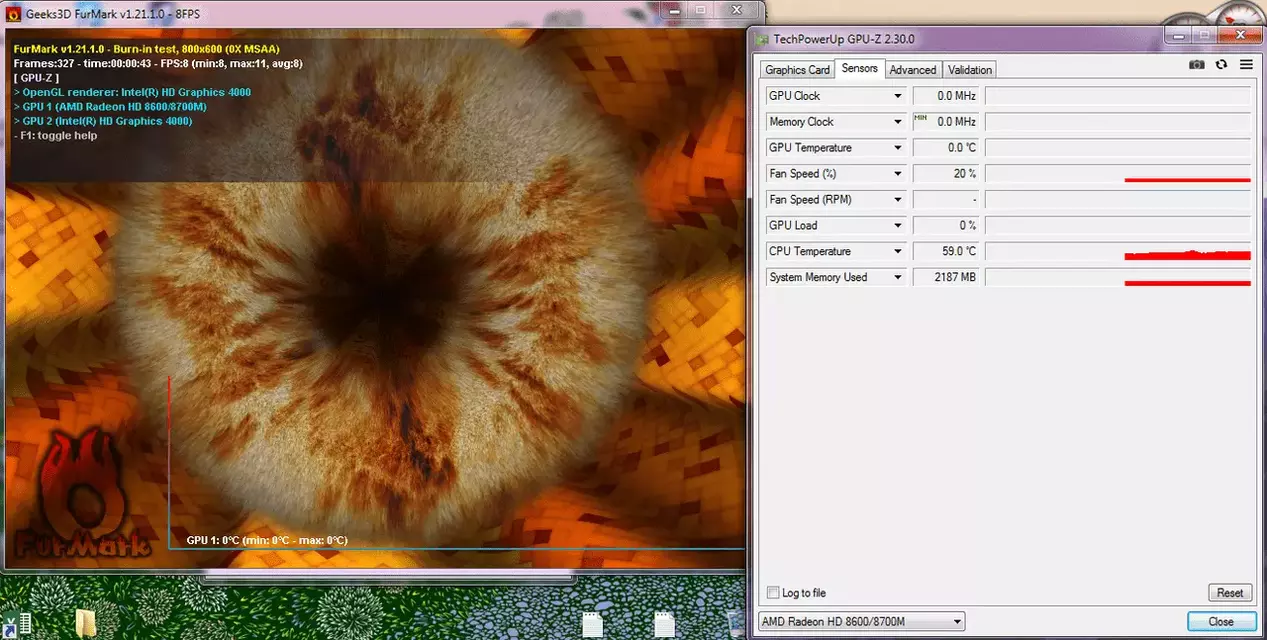
Task: Click the Fan Speed (%) history graph
Action: (1118, 174)
